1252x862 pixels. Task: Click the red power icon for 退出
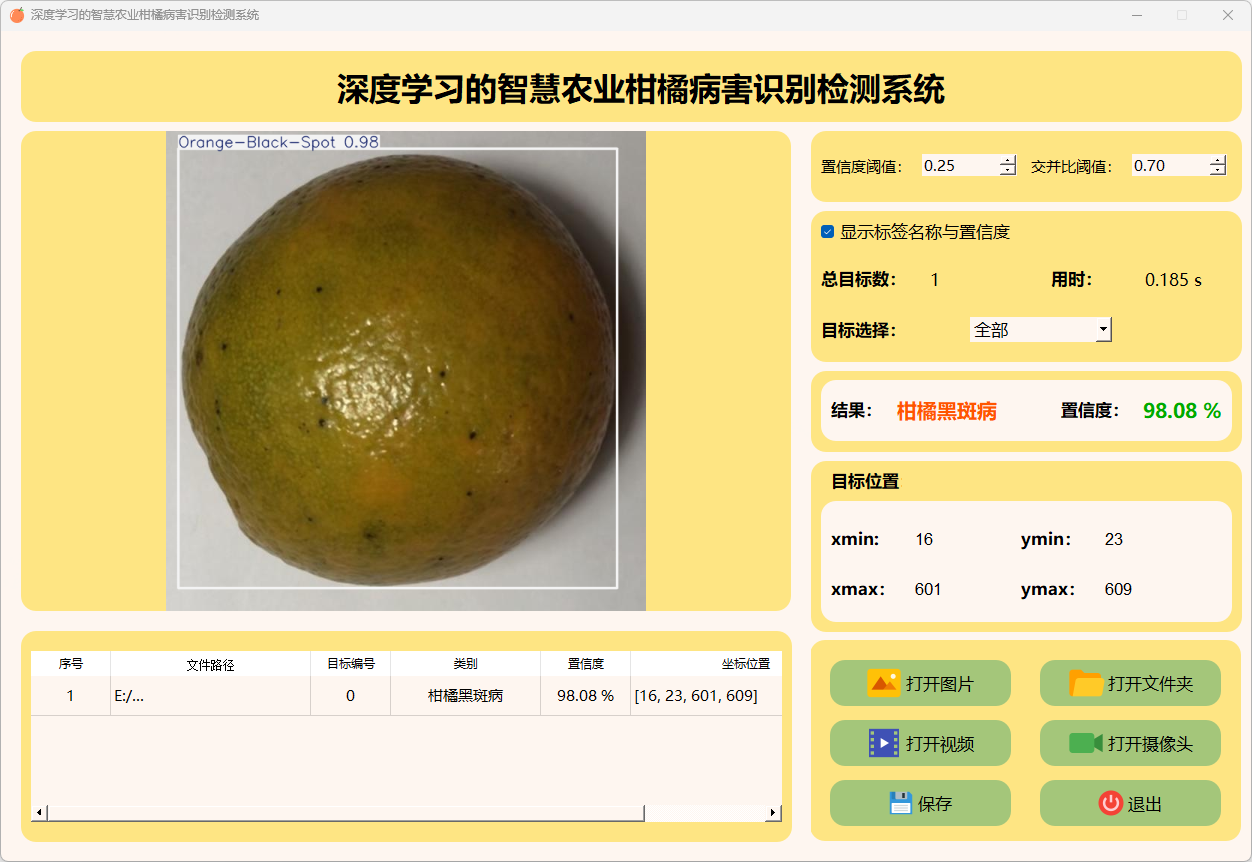click(x=1111, y=803)
